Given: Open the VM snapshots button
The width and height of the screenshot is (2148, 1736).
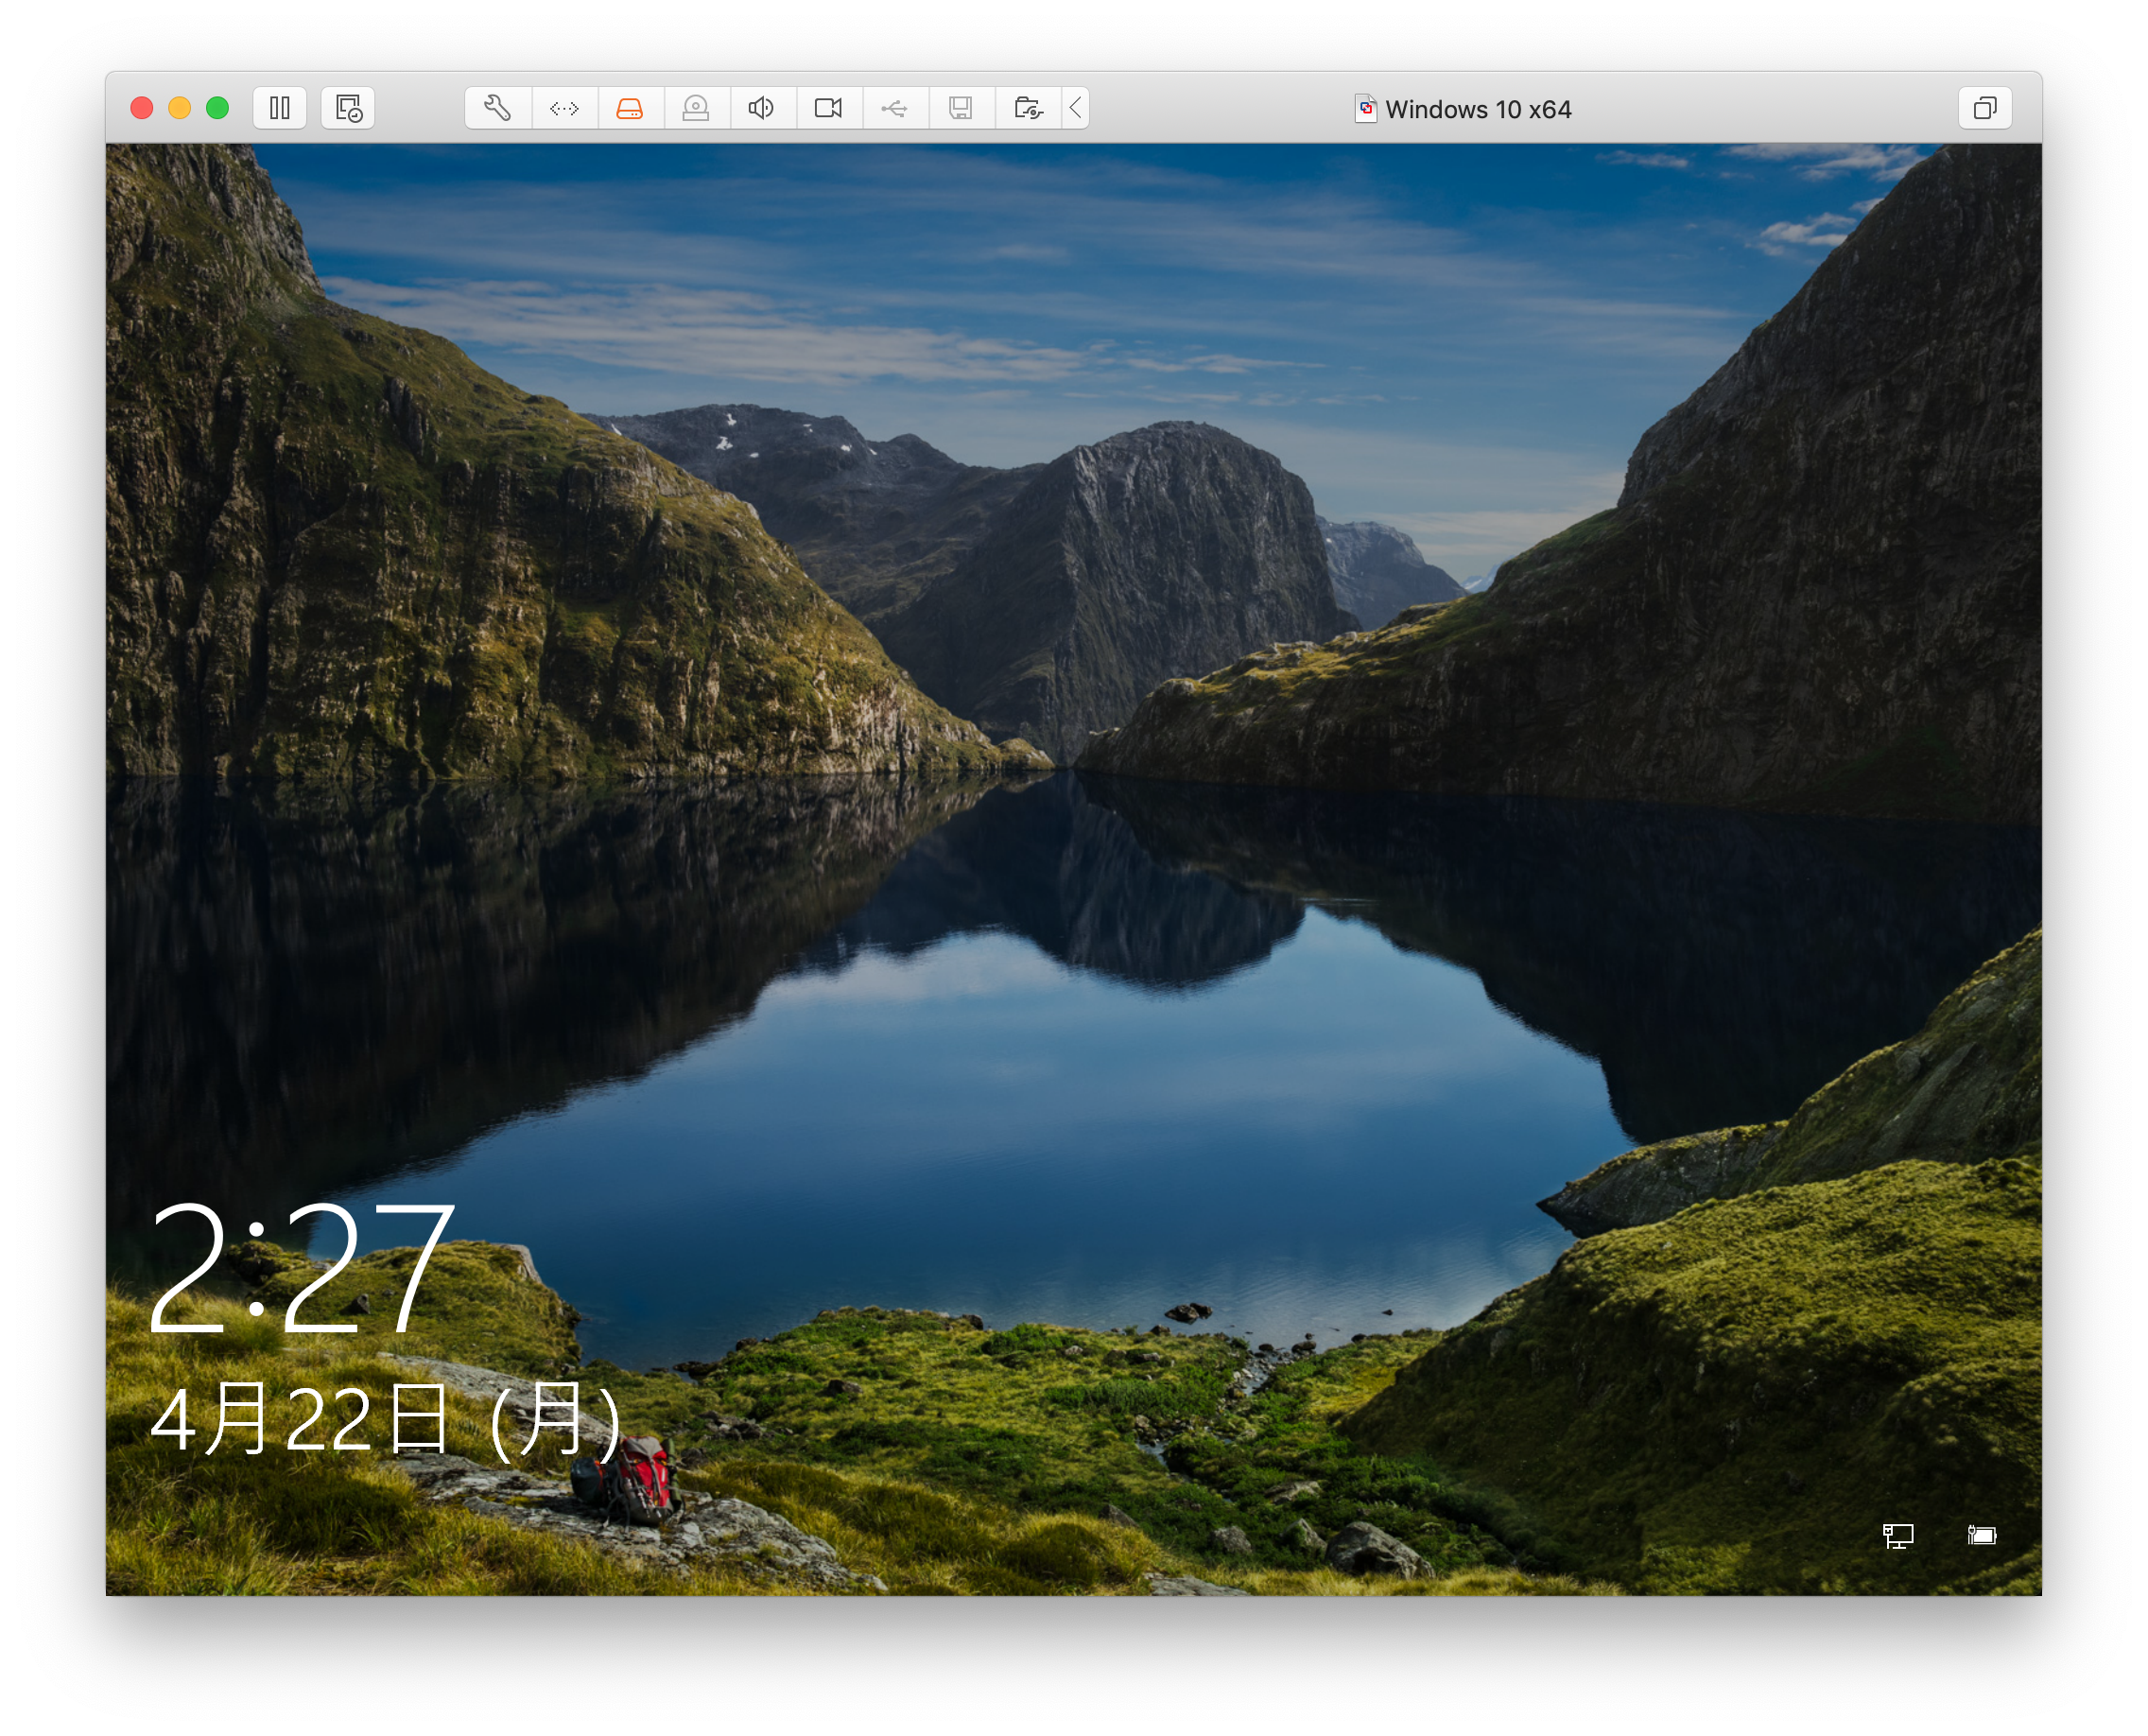Looking at the screenshot, I should pos(348,108).
